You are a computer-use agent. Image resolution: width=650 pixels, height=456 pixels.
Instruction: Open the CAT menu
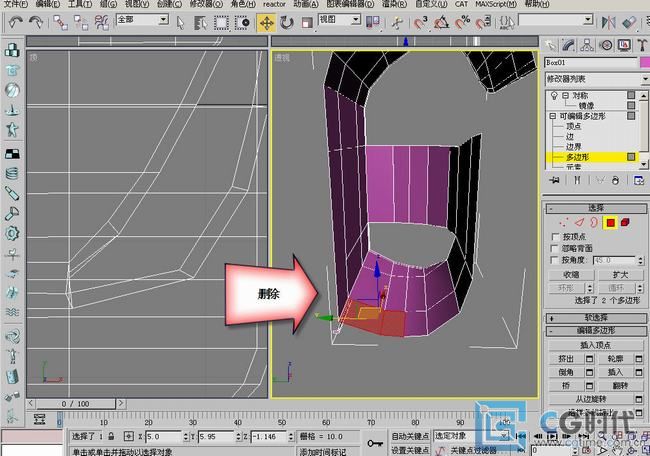pos(461,4)
